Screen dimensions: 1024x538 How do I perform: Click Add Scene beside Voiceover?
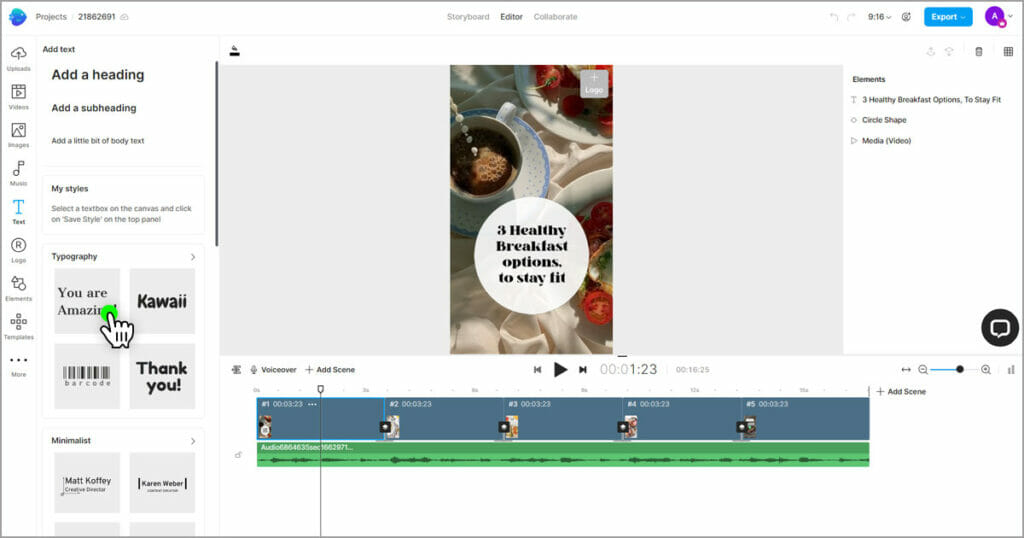point(330,370)
